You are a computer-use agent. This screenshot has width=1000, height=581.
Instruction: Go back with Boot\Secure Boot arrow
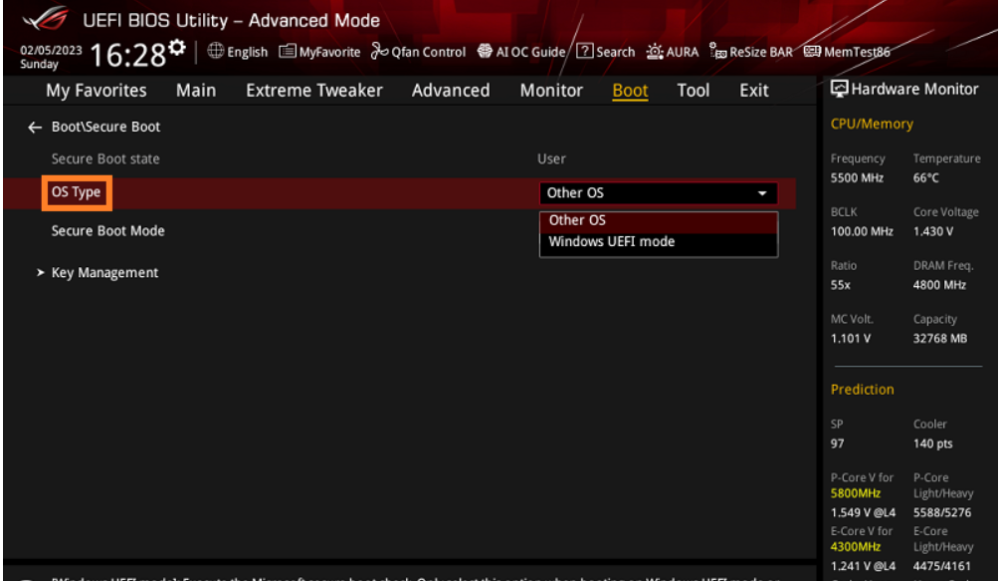pyautogui.click(x=34, y=128)
